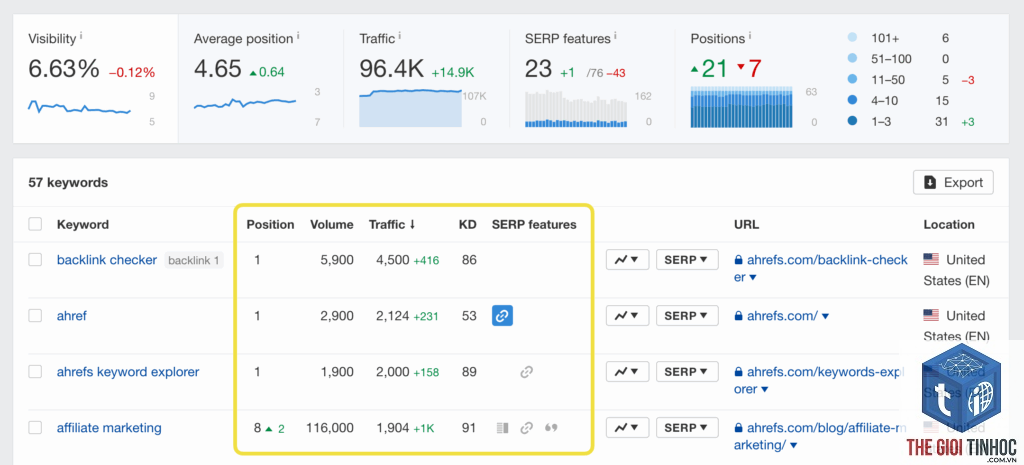Open the ahrefs.com/blog/affiliate-marketing URL link
The height and width of the screenshot is (465, 1024).
tap(822, 437)
